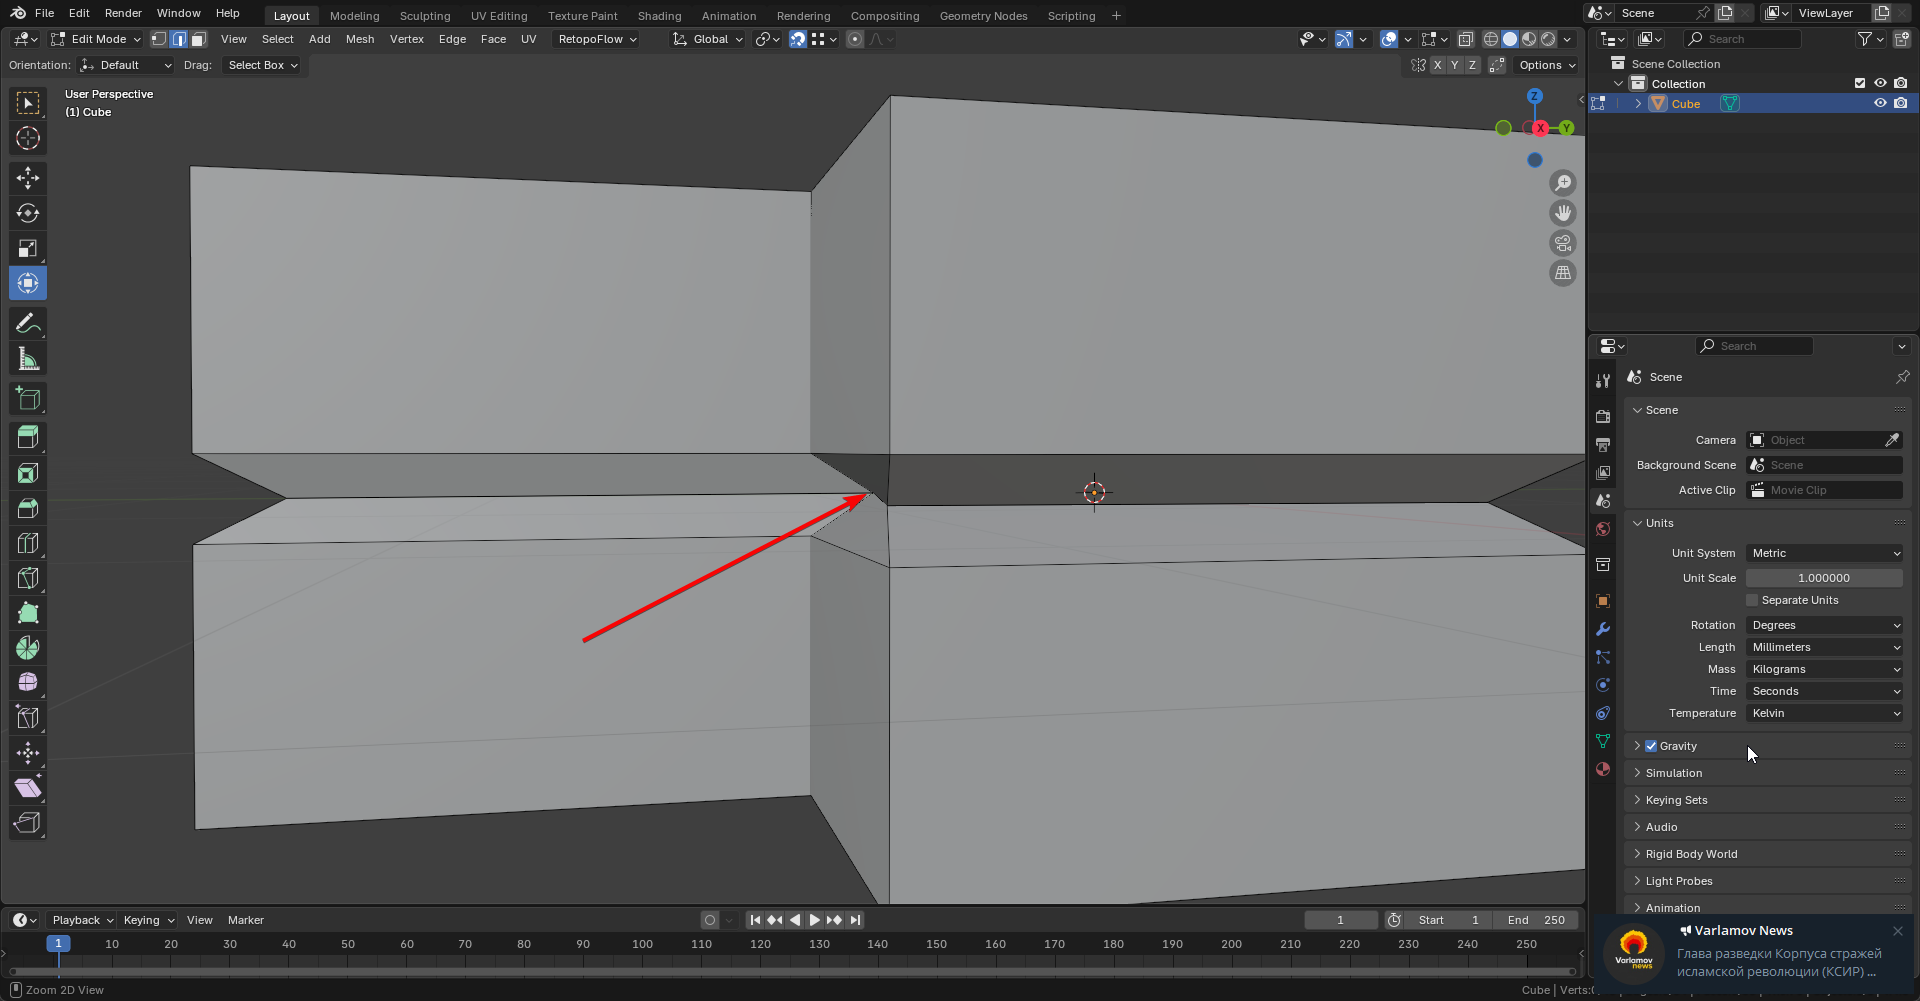Open the Global orientation dropdown
Viewport: 1920px width, 1001px height.
click(x=708, y=39)
